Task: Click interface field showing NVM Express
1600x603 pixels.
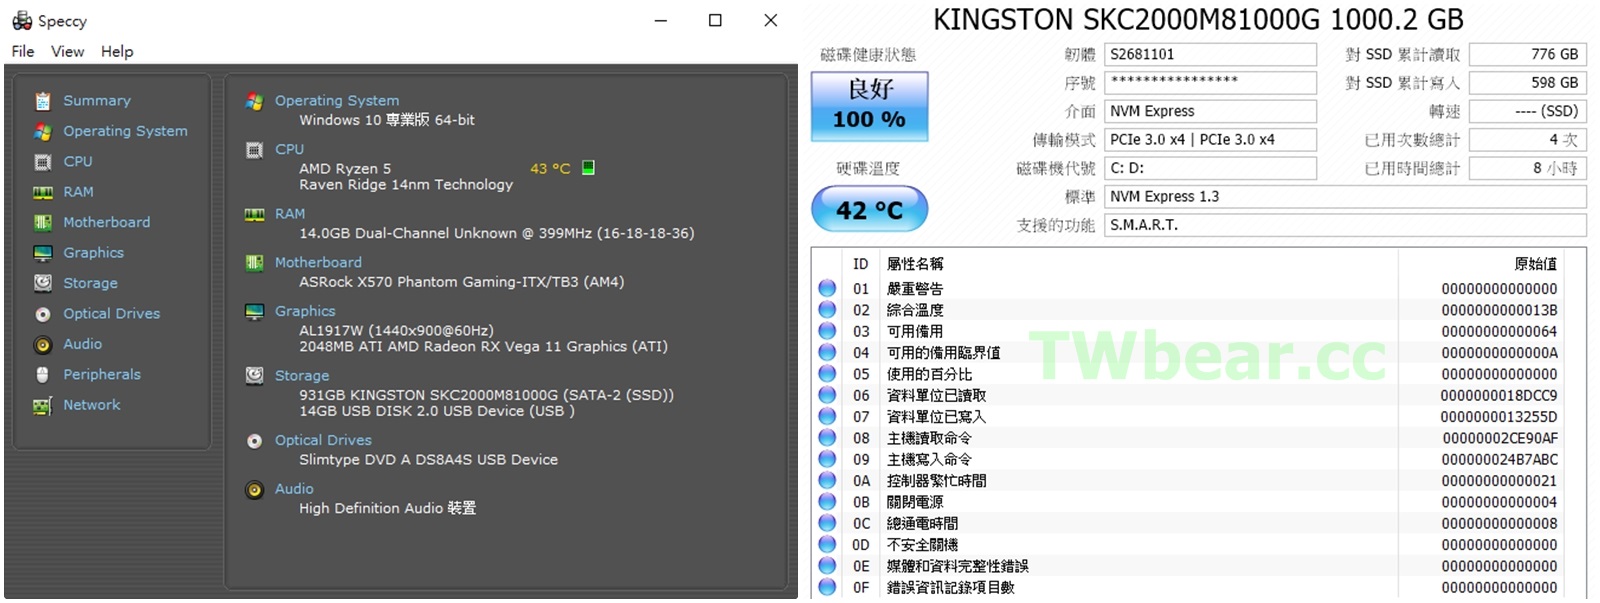Action: coord(1210,111)
